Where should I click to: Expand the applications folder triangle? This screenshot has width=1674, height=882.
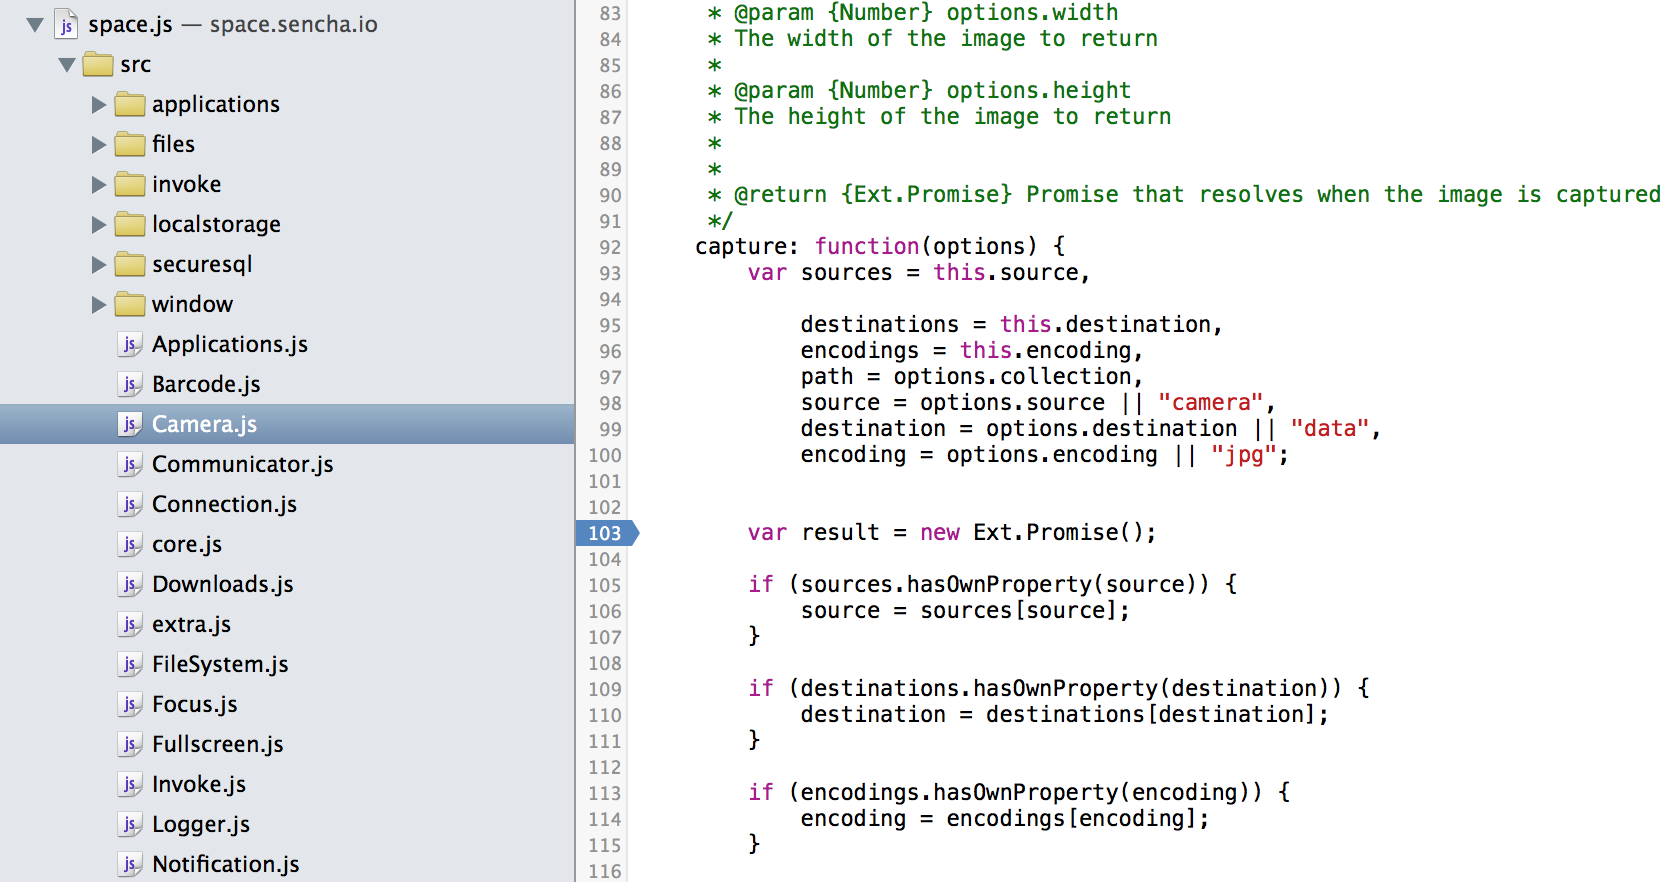[x=99, y=105]
